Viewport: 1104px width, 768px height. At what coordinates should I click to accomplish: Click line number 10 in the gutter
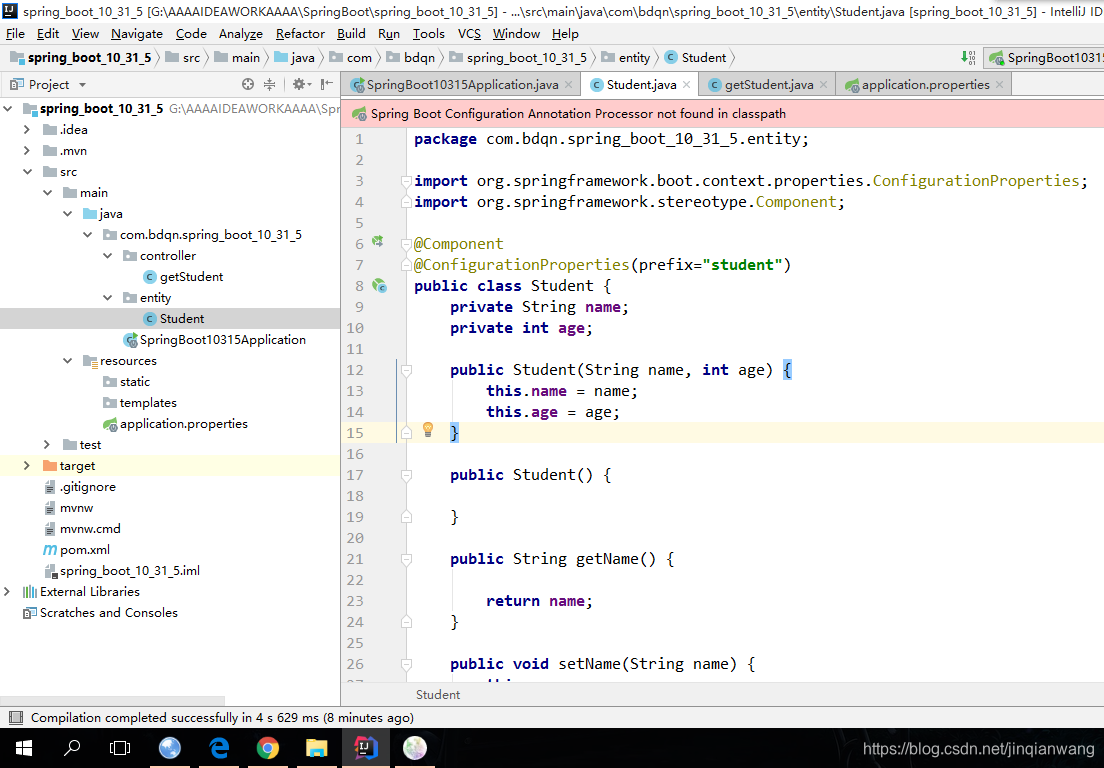pos(355,328)
